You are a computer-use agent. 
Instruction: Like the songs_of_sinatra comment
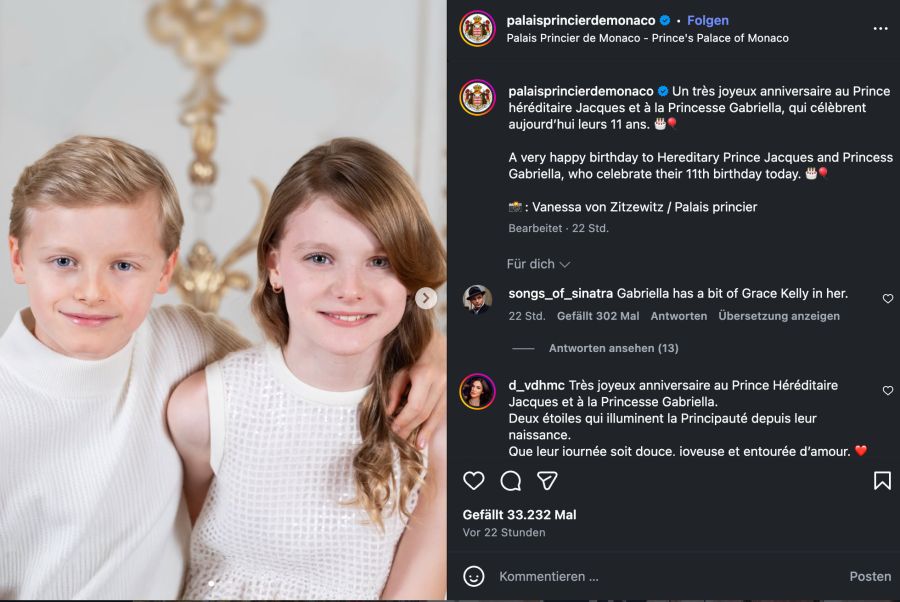[x=888, y=299]
